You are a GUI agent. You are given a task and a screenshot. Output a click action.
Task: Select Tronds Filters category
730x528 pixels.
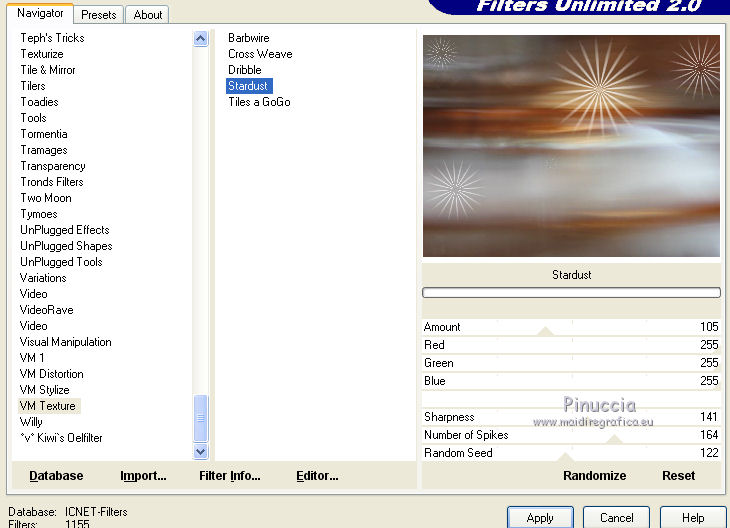click(x=52, y=182)
